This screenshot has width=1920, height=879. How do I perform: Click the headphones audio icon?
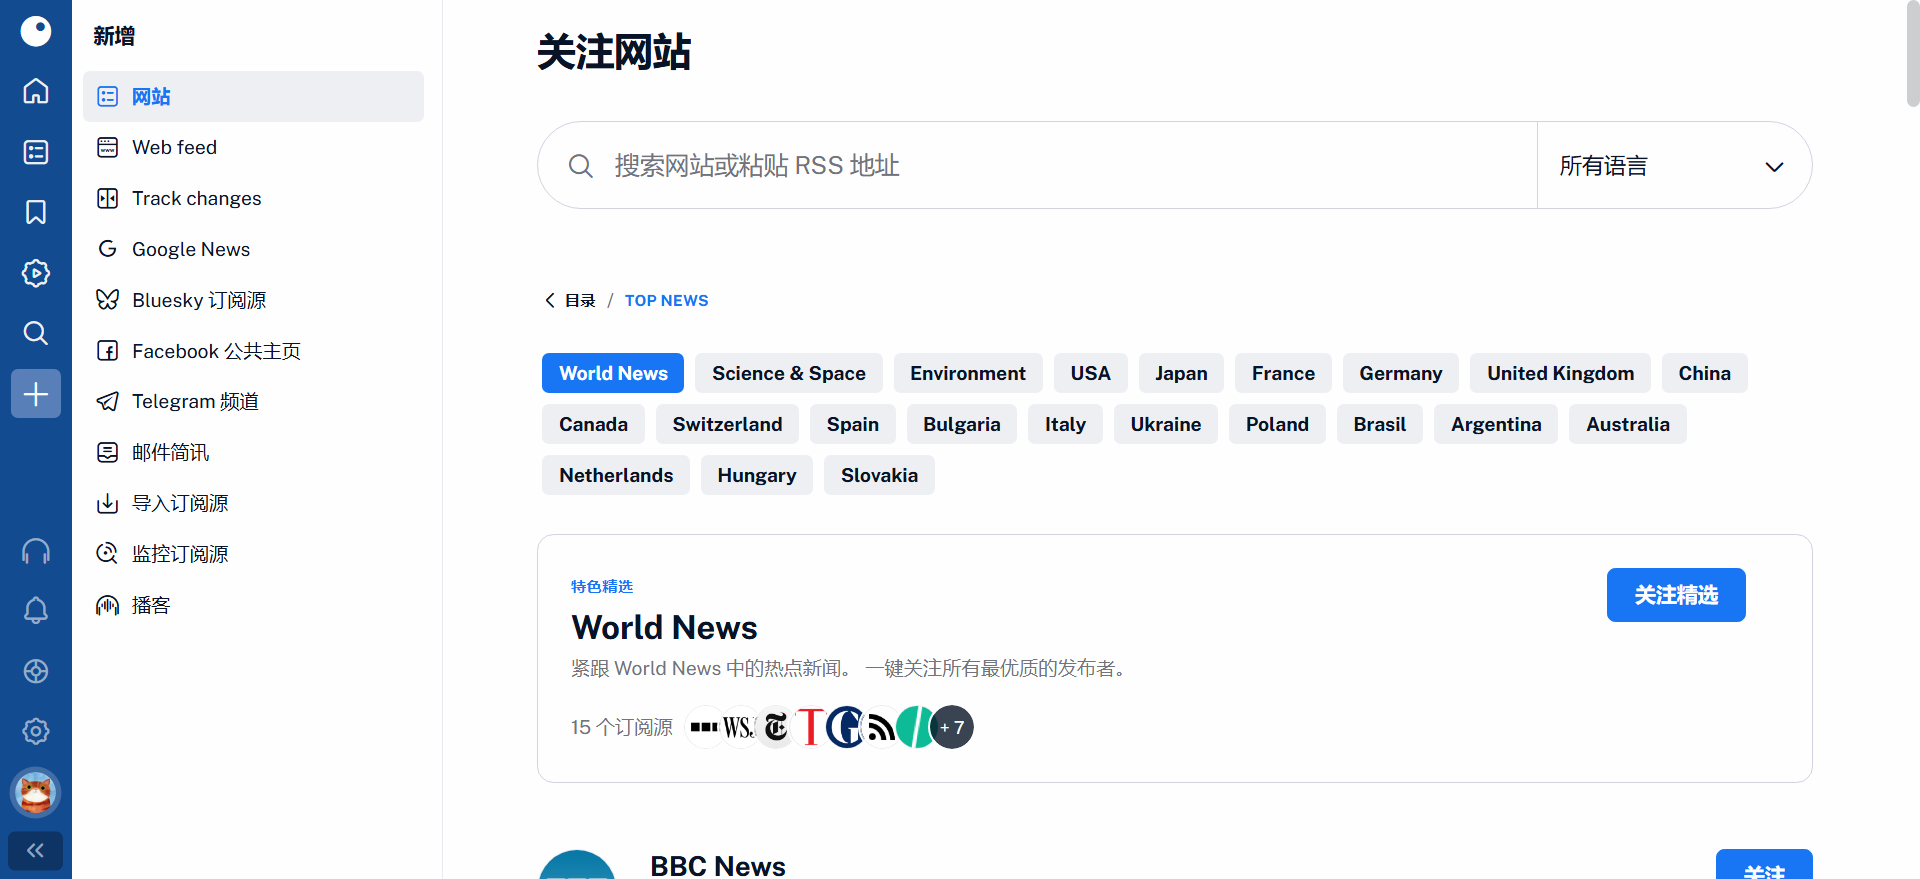(x=36, y=551)
